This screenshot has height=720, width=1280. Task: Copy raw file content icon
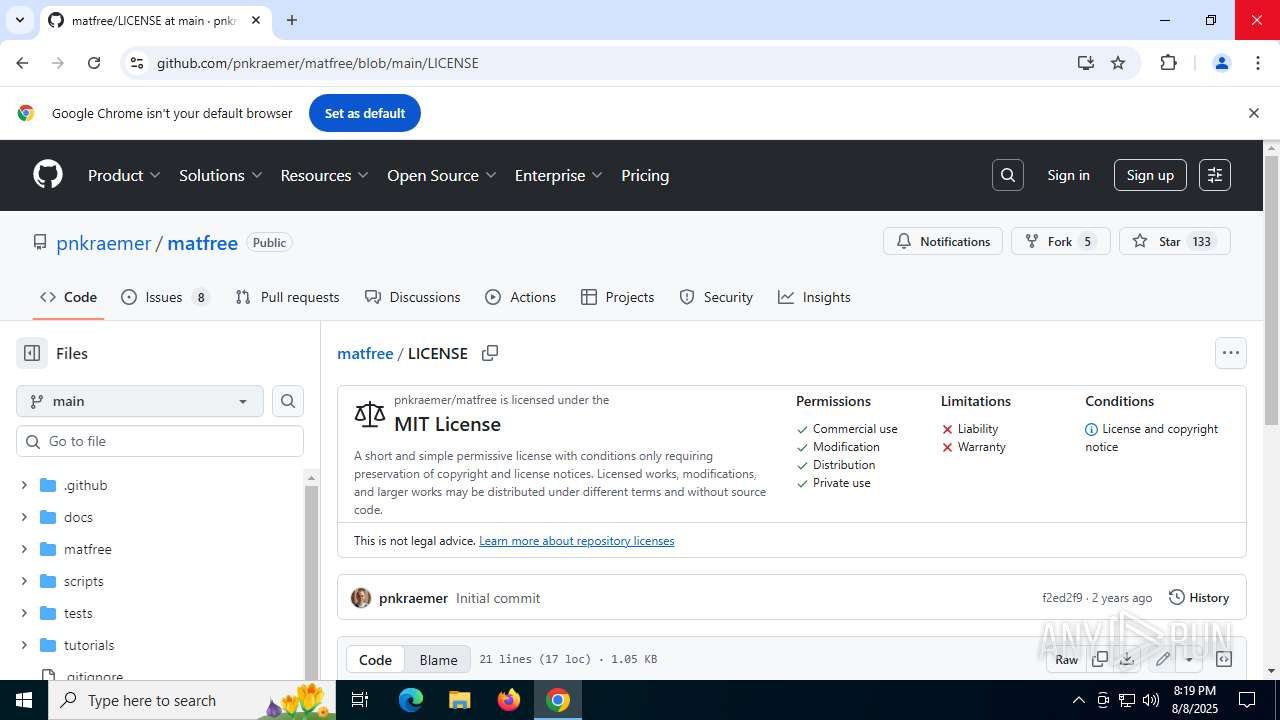pyautogui.click(x=1100, y=659)
